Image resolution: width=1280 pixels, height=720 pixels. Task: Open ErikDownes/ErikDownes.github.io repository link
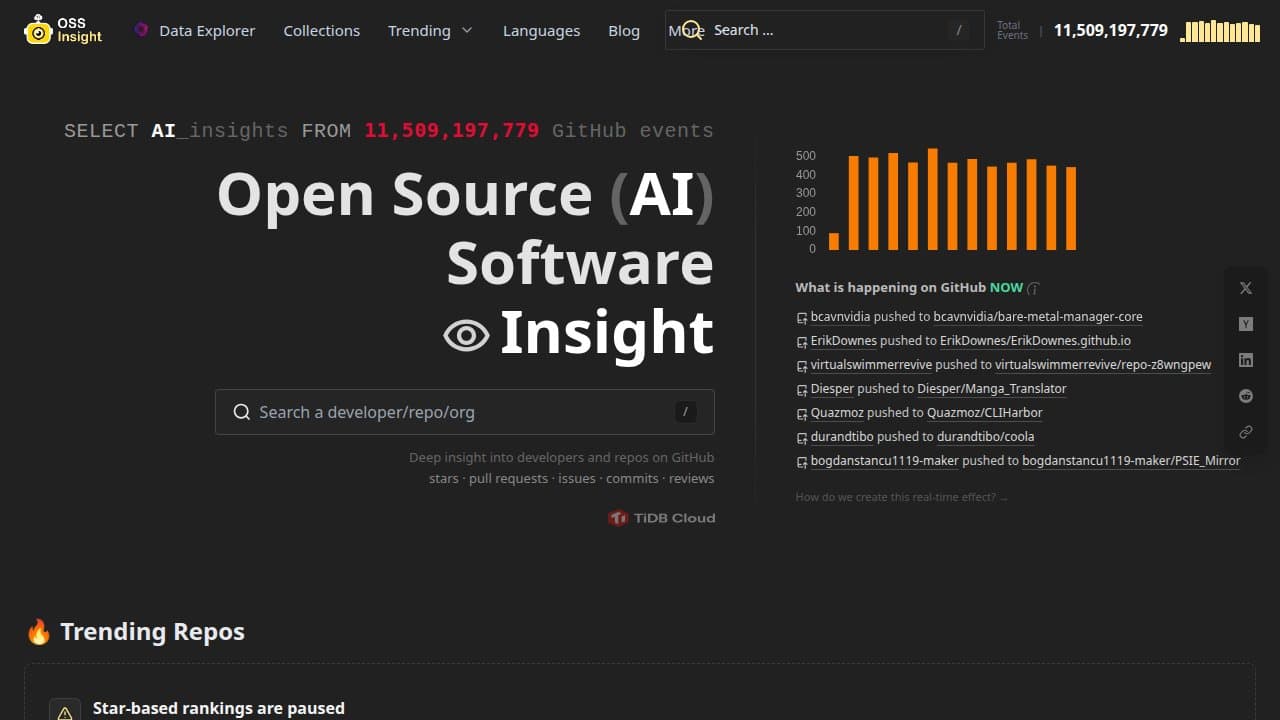(1035, 341)
